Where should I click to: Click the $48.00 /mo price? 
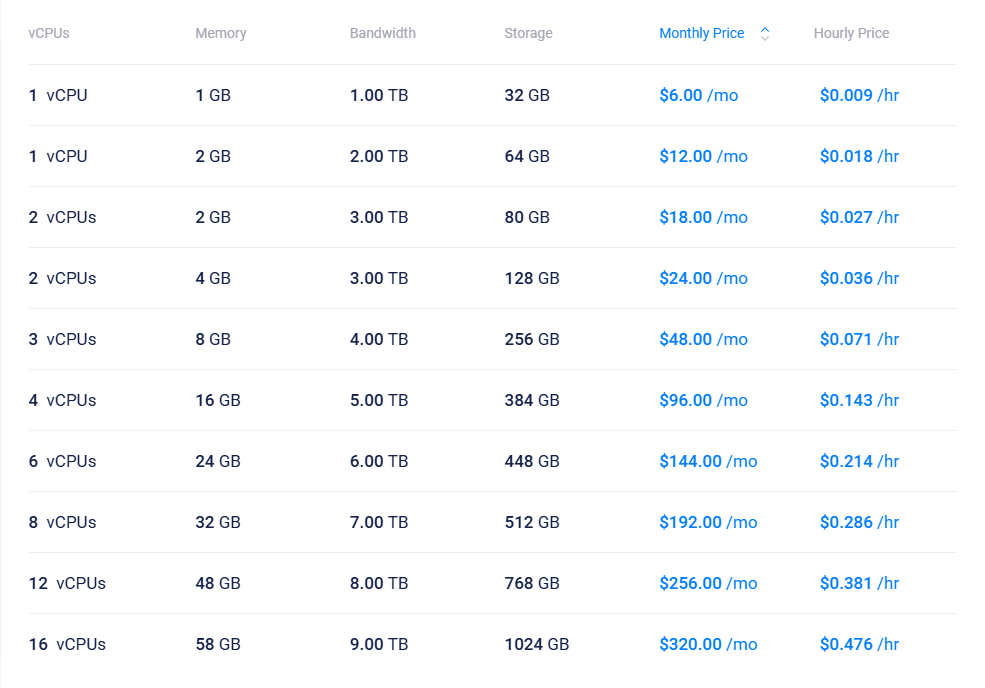(703, 340)
